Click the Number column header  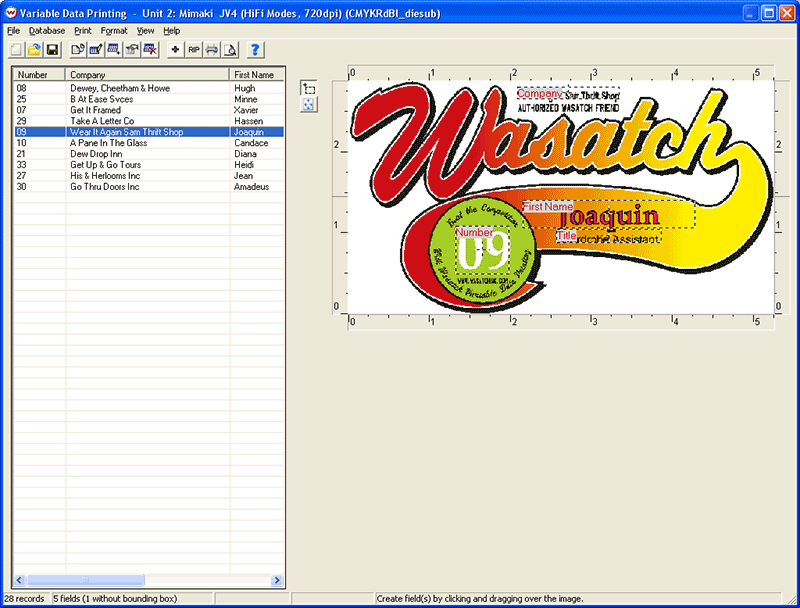click(x=39, y=74)
